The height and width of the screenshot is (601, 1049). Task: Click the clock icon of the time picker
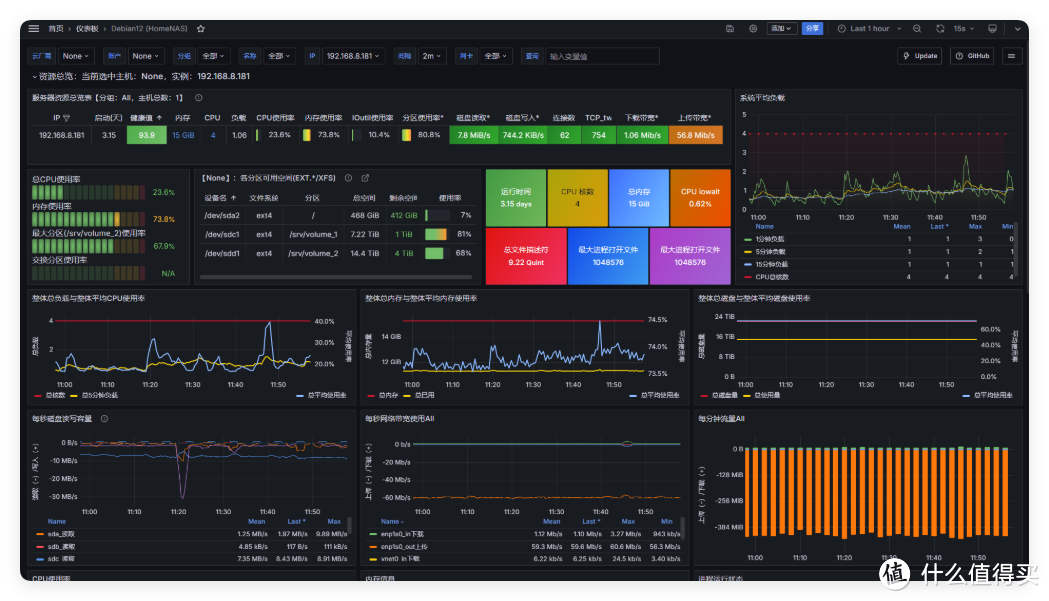842,29
